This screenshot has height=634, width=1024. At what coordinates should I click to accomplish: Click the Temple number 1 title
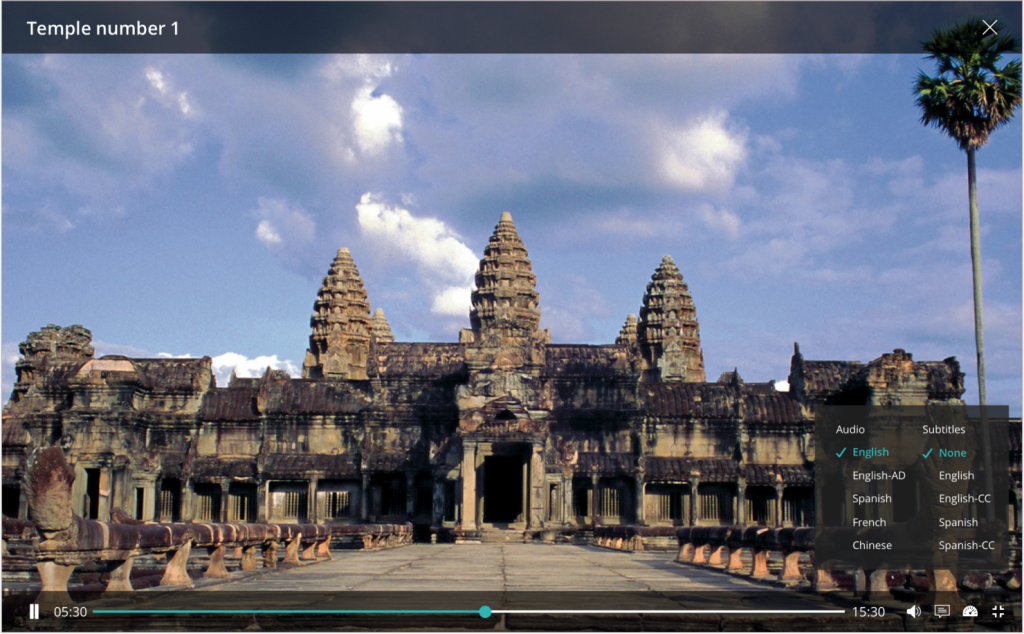[x=103, y=28]
